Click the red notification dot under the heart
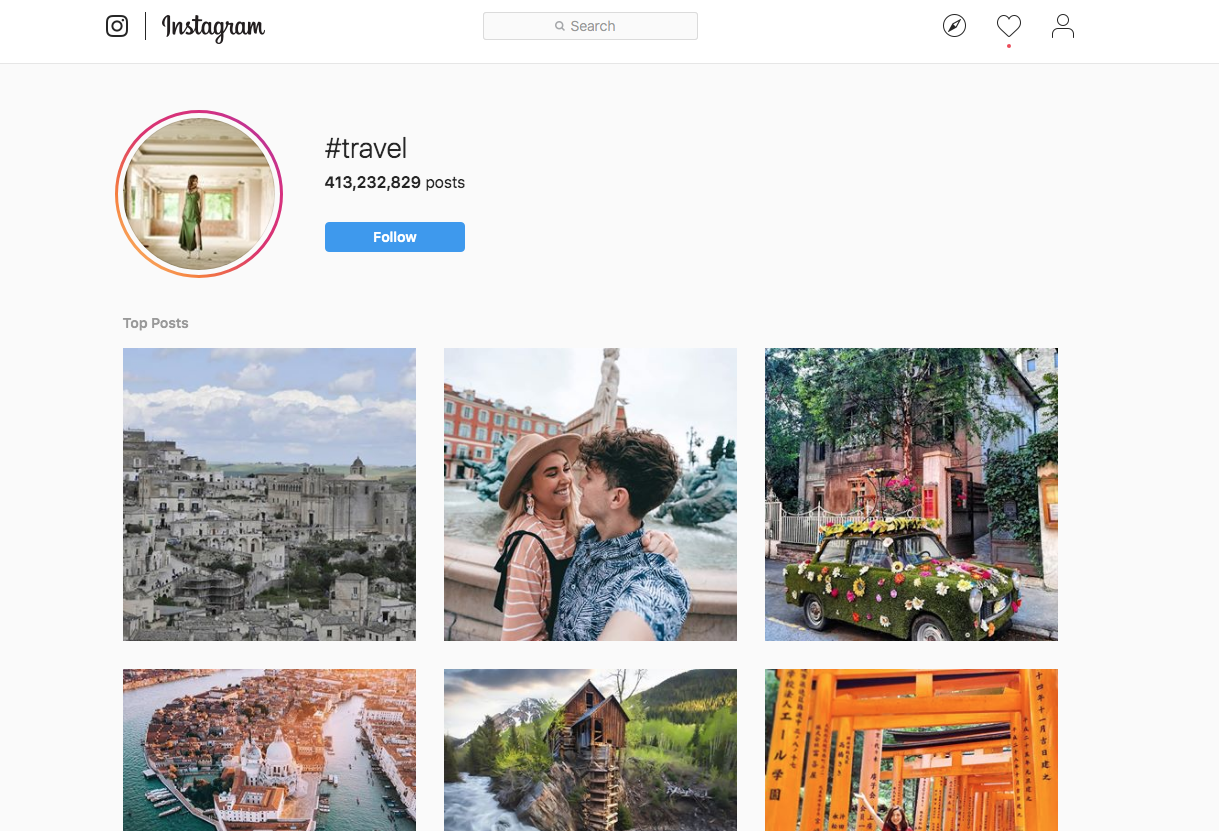The width and height of the screenshot is (1219, 831). [1008, 46]
